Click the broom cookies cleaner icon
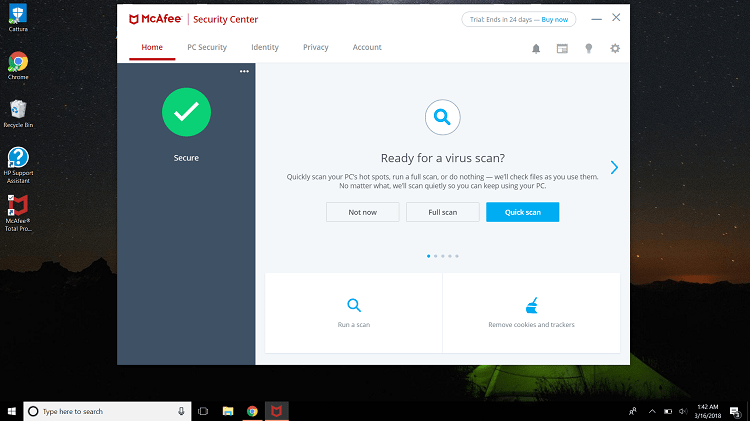The image size is (750, 421). pos(531,305)
